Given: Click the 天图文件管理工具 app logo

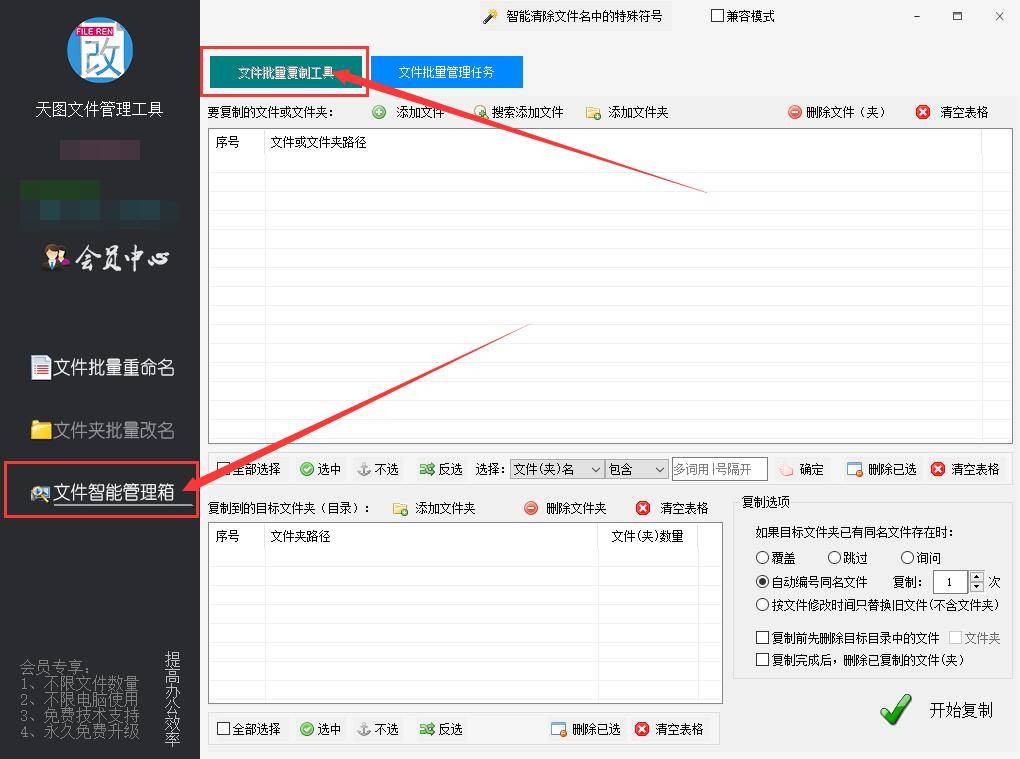Looking at the screenshot, I should (x=100, y=51).
